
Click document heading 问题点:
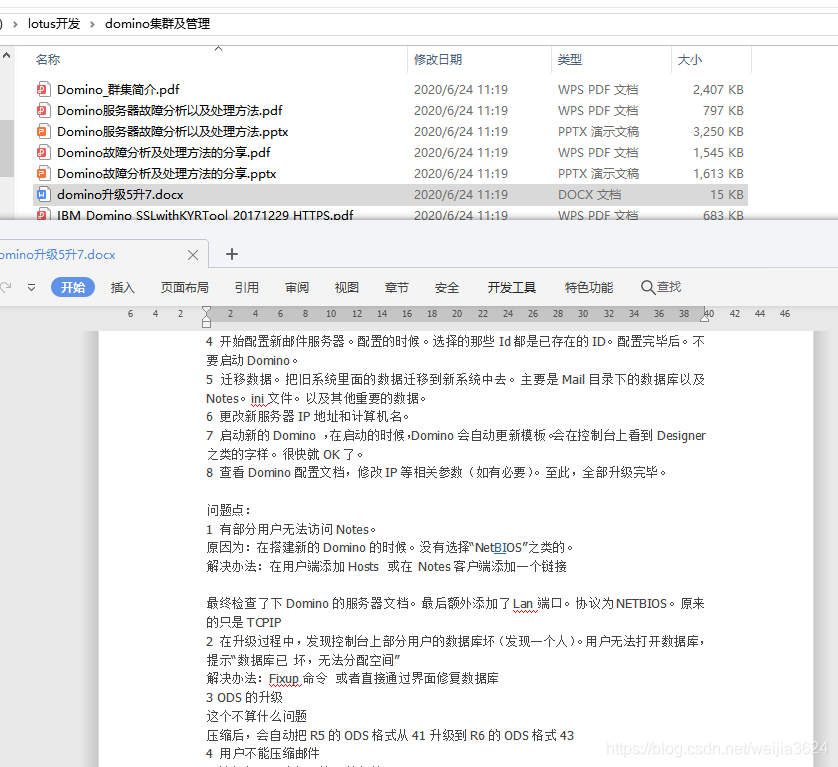pyautogui.click(x=229, y=510)
